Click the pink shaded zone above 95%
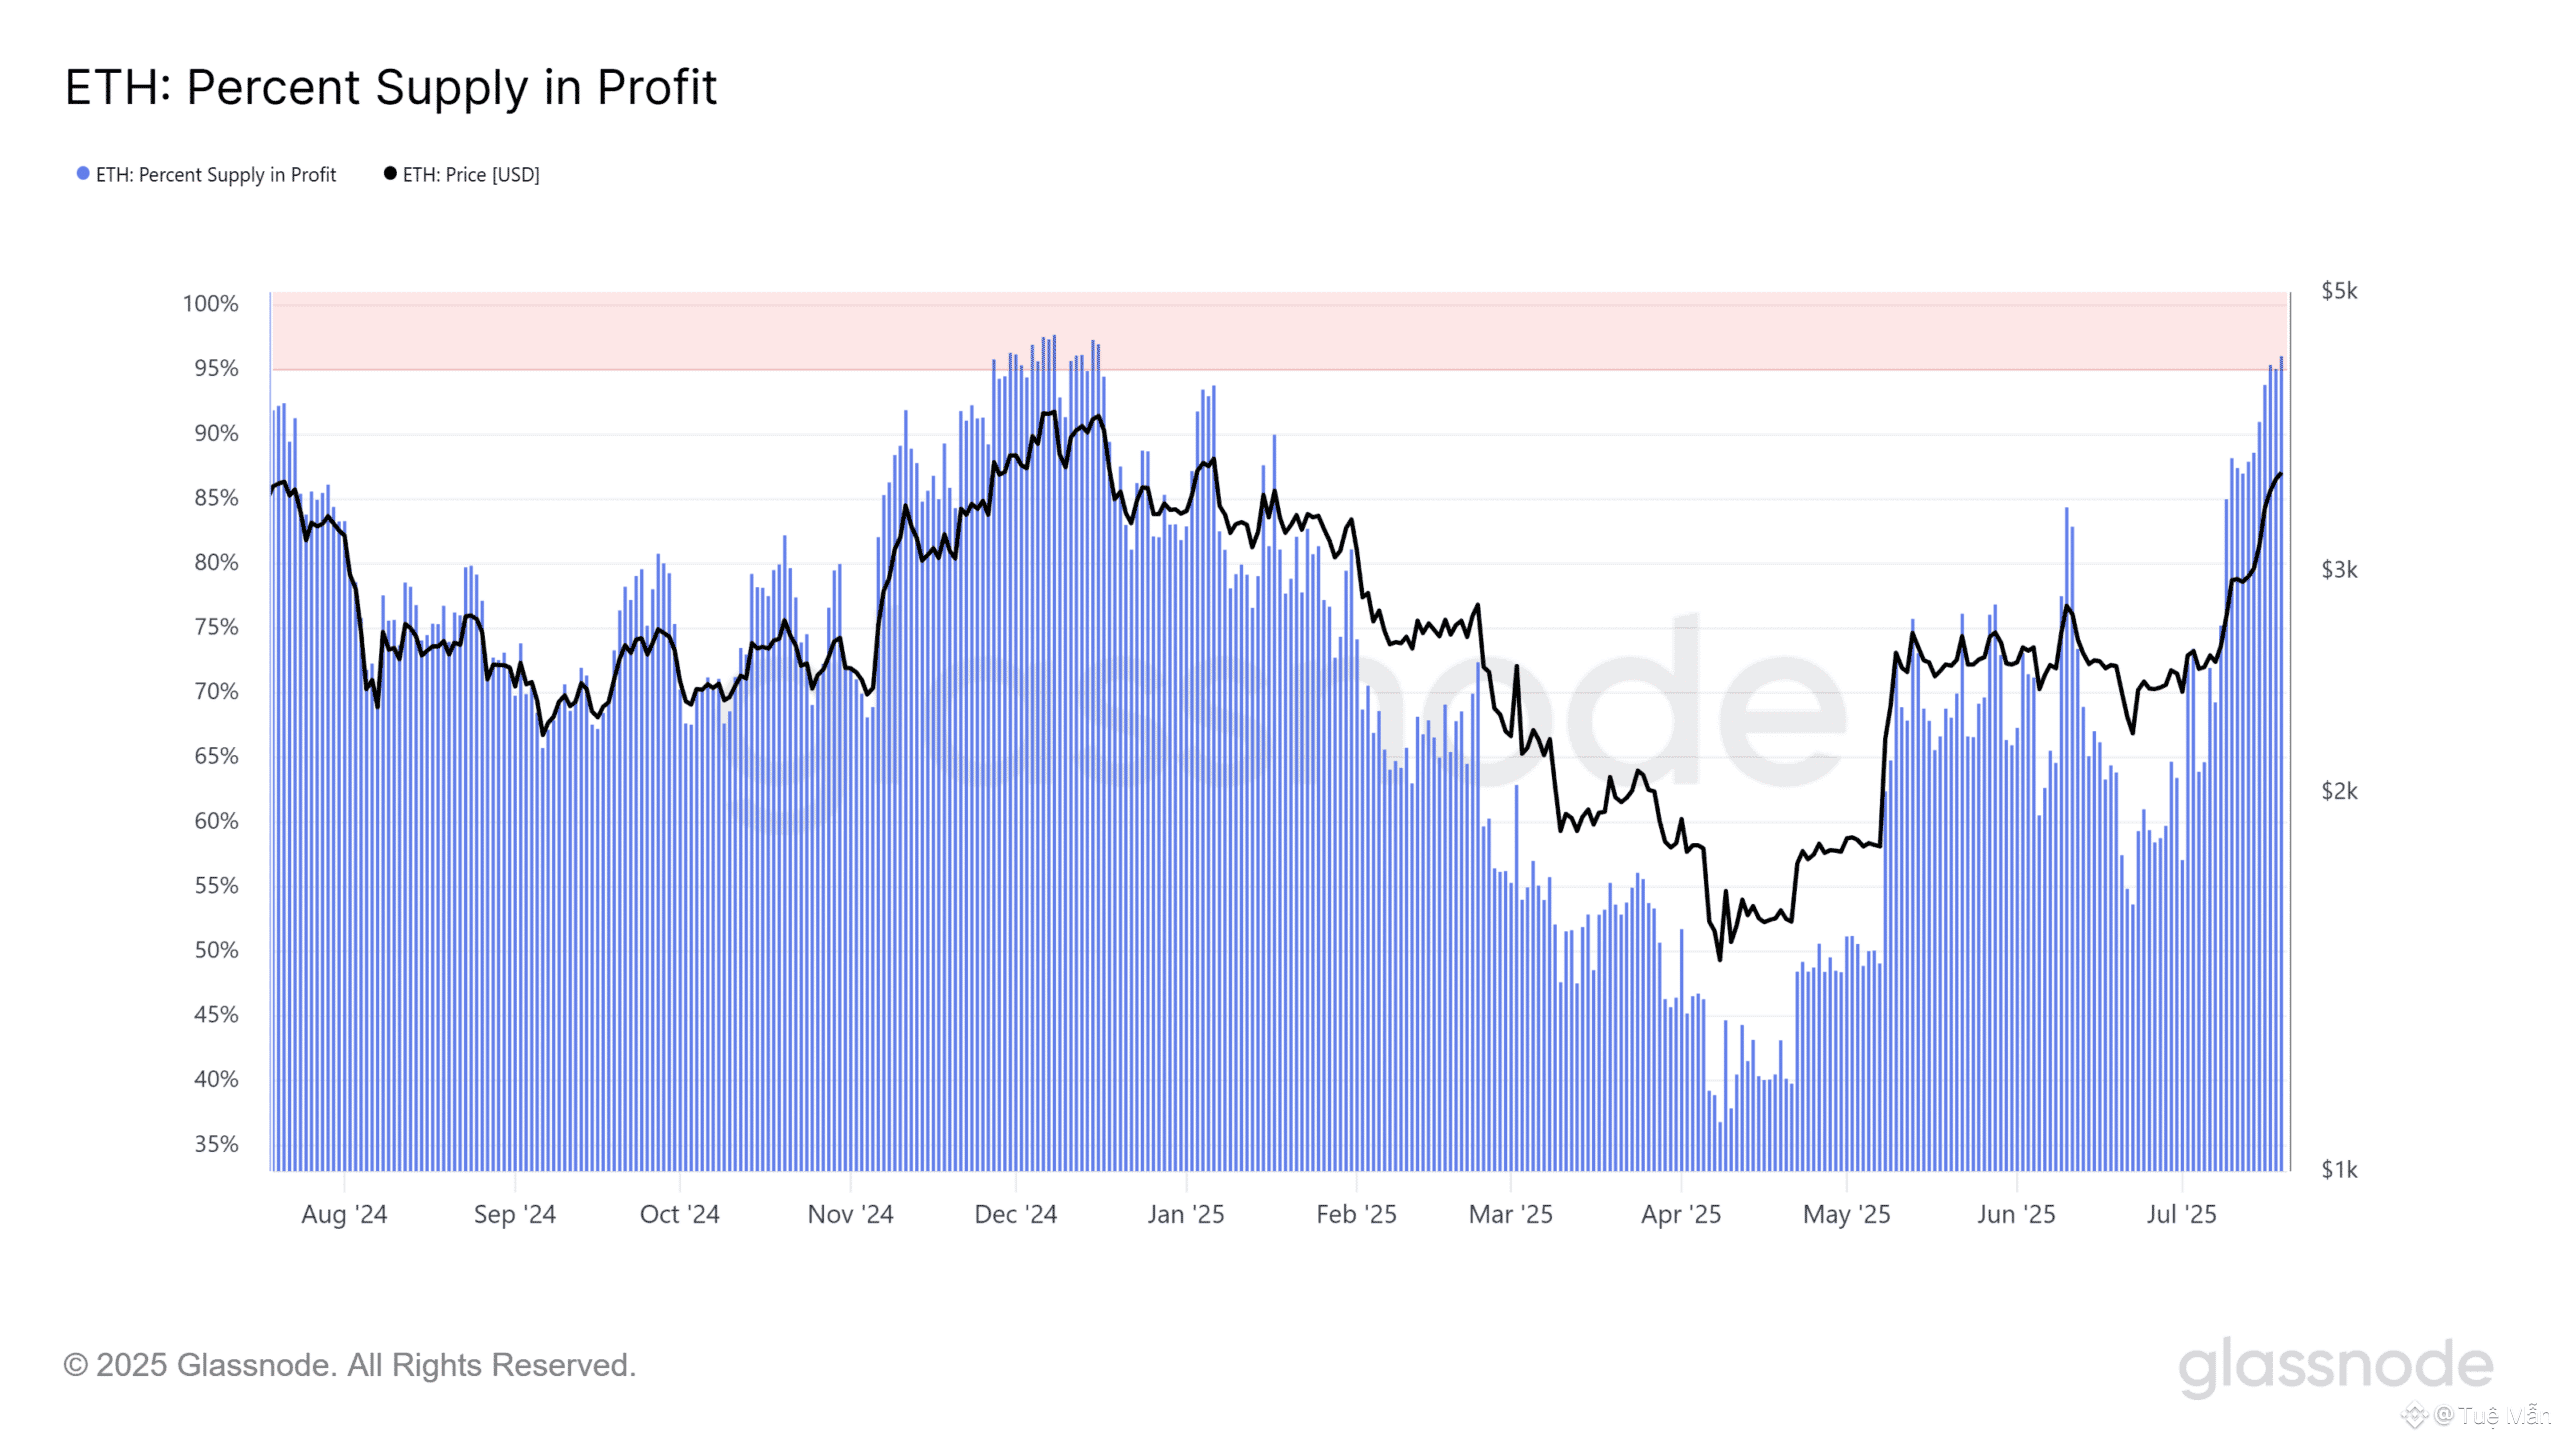Image resolution: width=2560 pixels, height=1440 pixels. click(x=1280, y=331)
